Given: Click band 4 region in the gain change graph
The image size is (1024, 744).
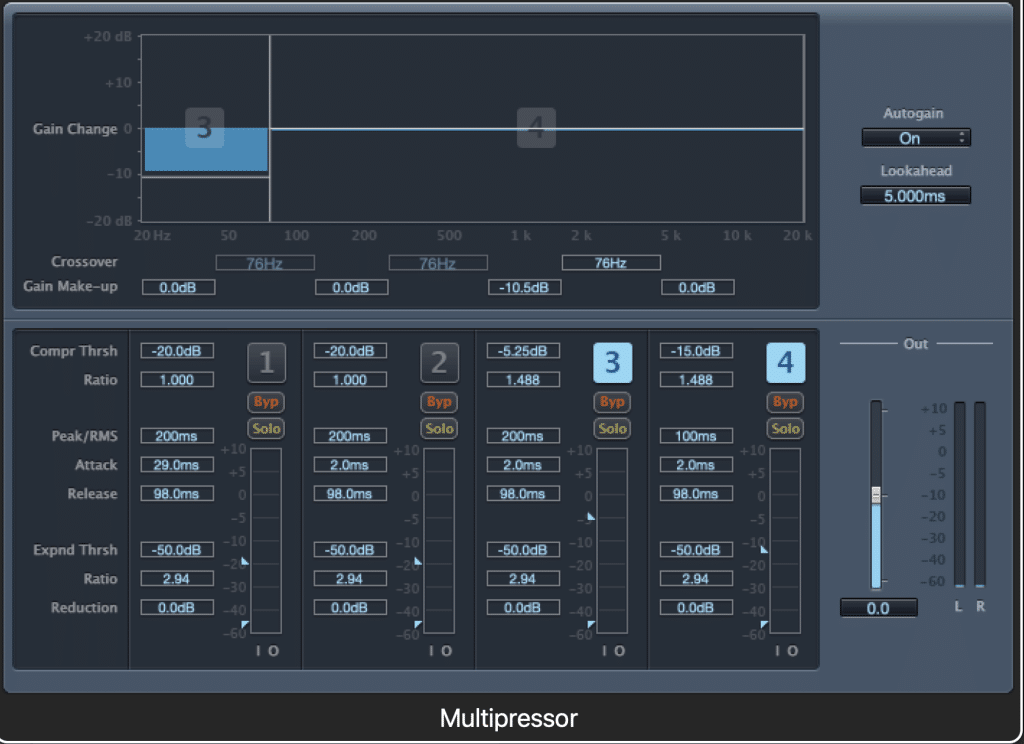Looking at the screenshot, I should (535, 128).
